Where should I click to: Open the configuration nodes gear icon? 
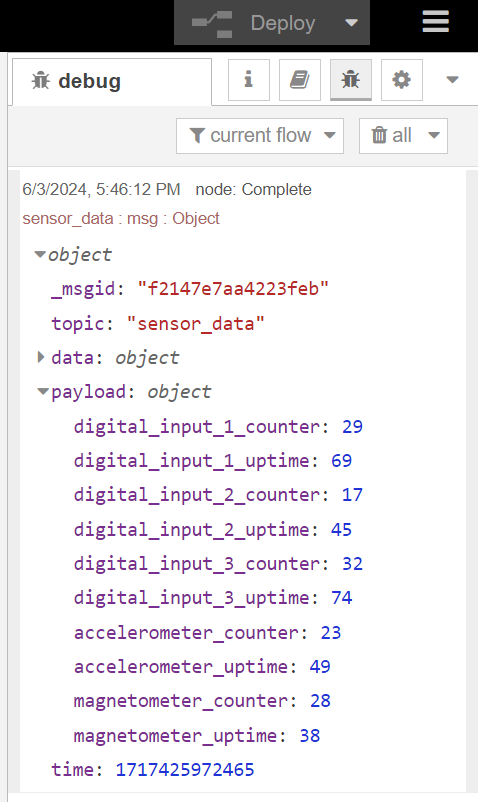tap(402, 80)
